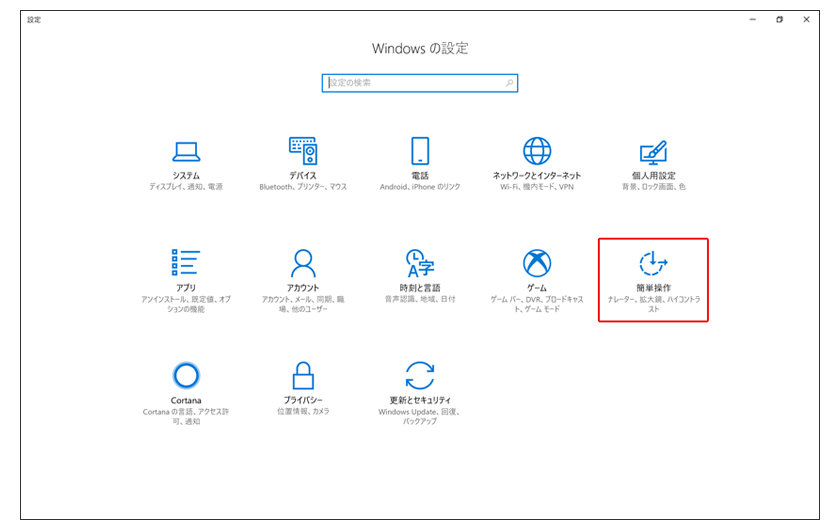Click the magnifier icon in search box

[509, 83]
